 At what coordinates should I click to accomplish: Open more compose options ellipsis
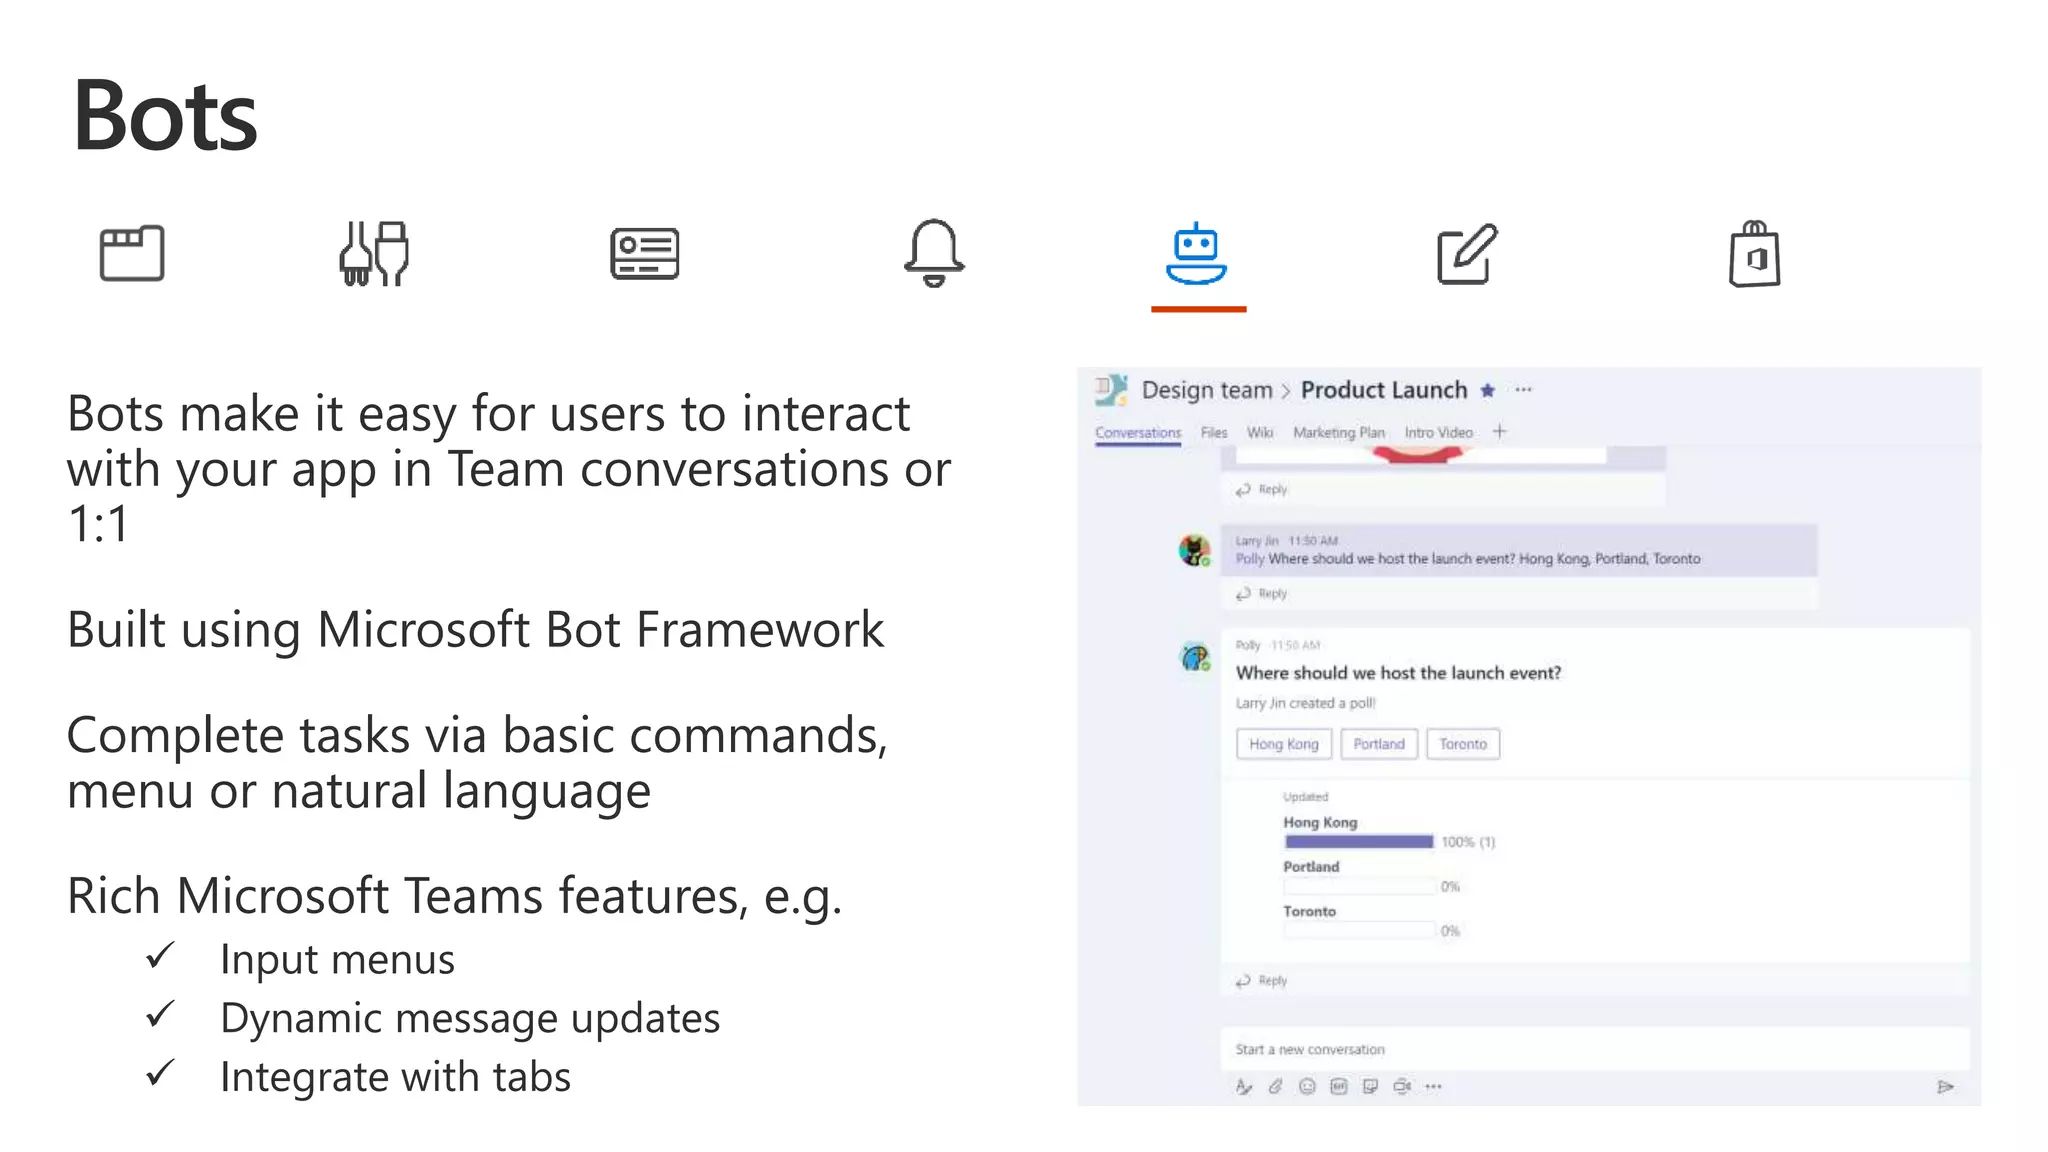tap(1434, 1087)
